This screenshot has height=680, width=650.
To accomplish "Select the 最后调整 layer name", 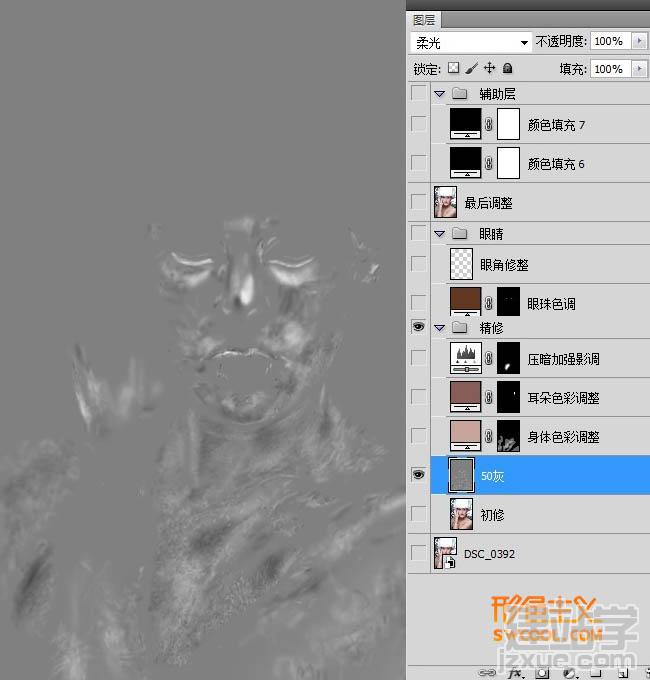I will [x=488, y=203].
